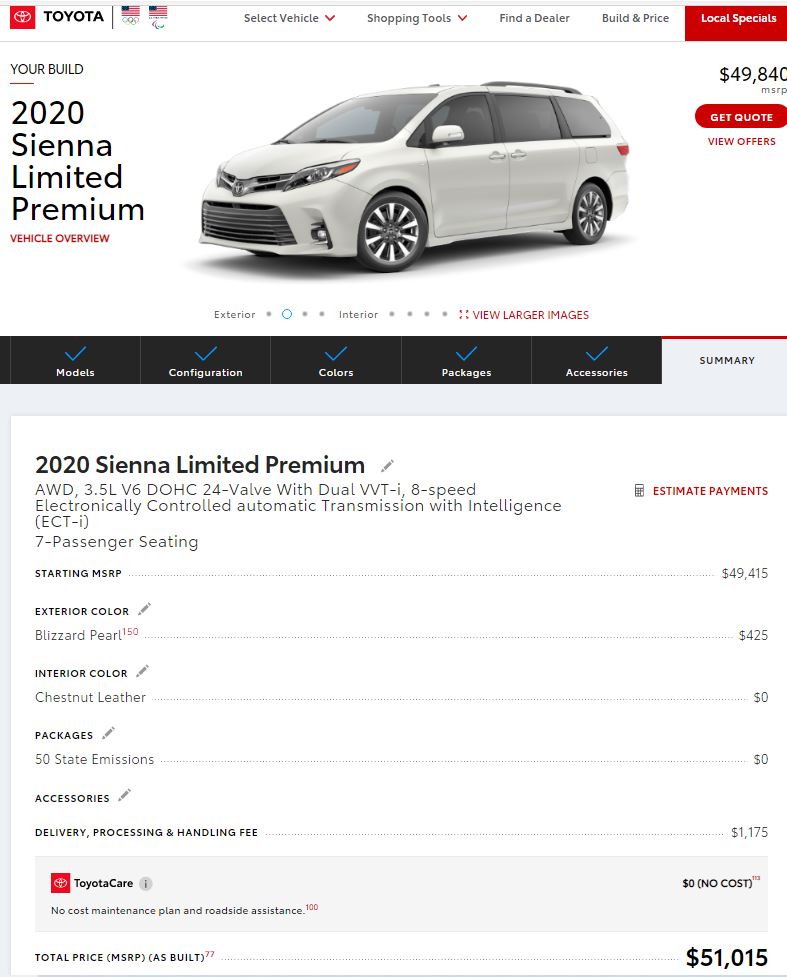Select the highlighted second exterior view dot
Screen dimensions: 787x977
point(287,314)
